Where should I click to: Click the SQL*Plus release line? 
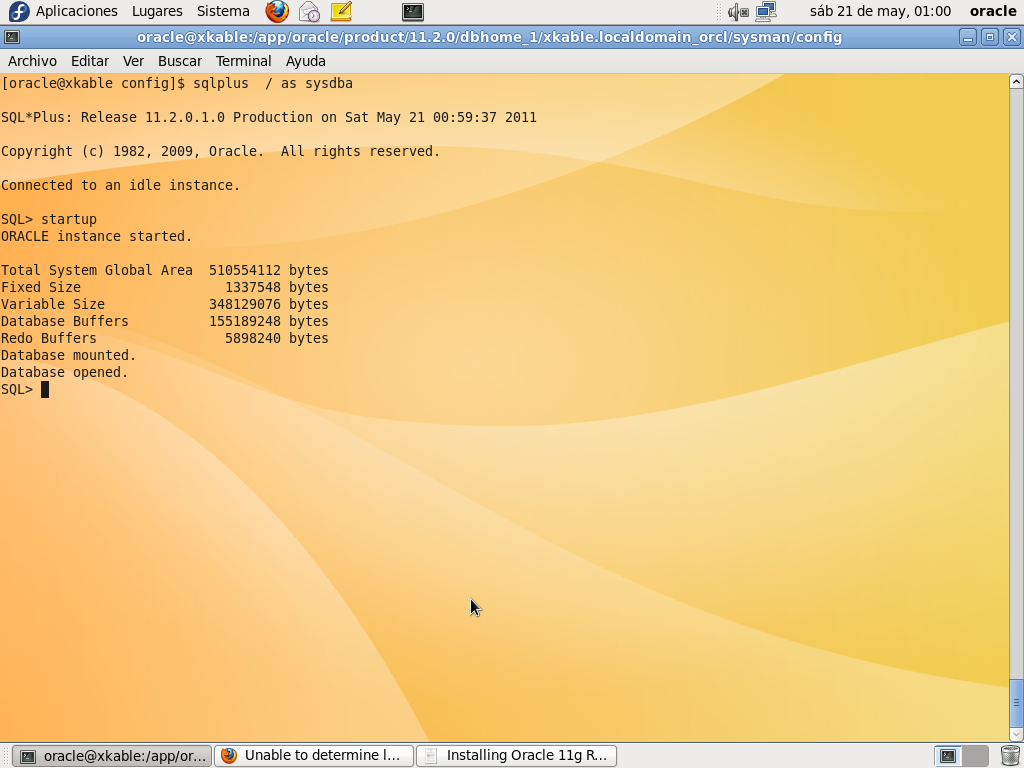click(x=268, y=118)
